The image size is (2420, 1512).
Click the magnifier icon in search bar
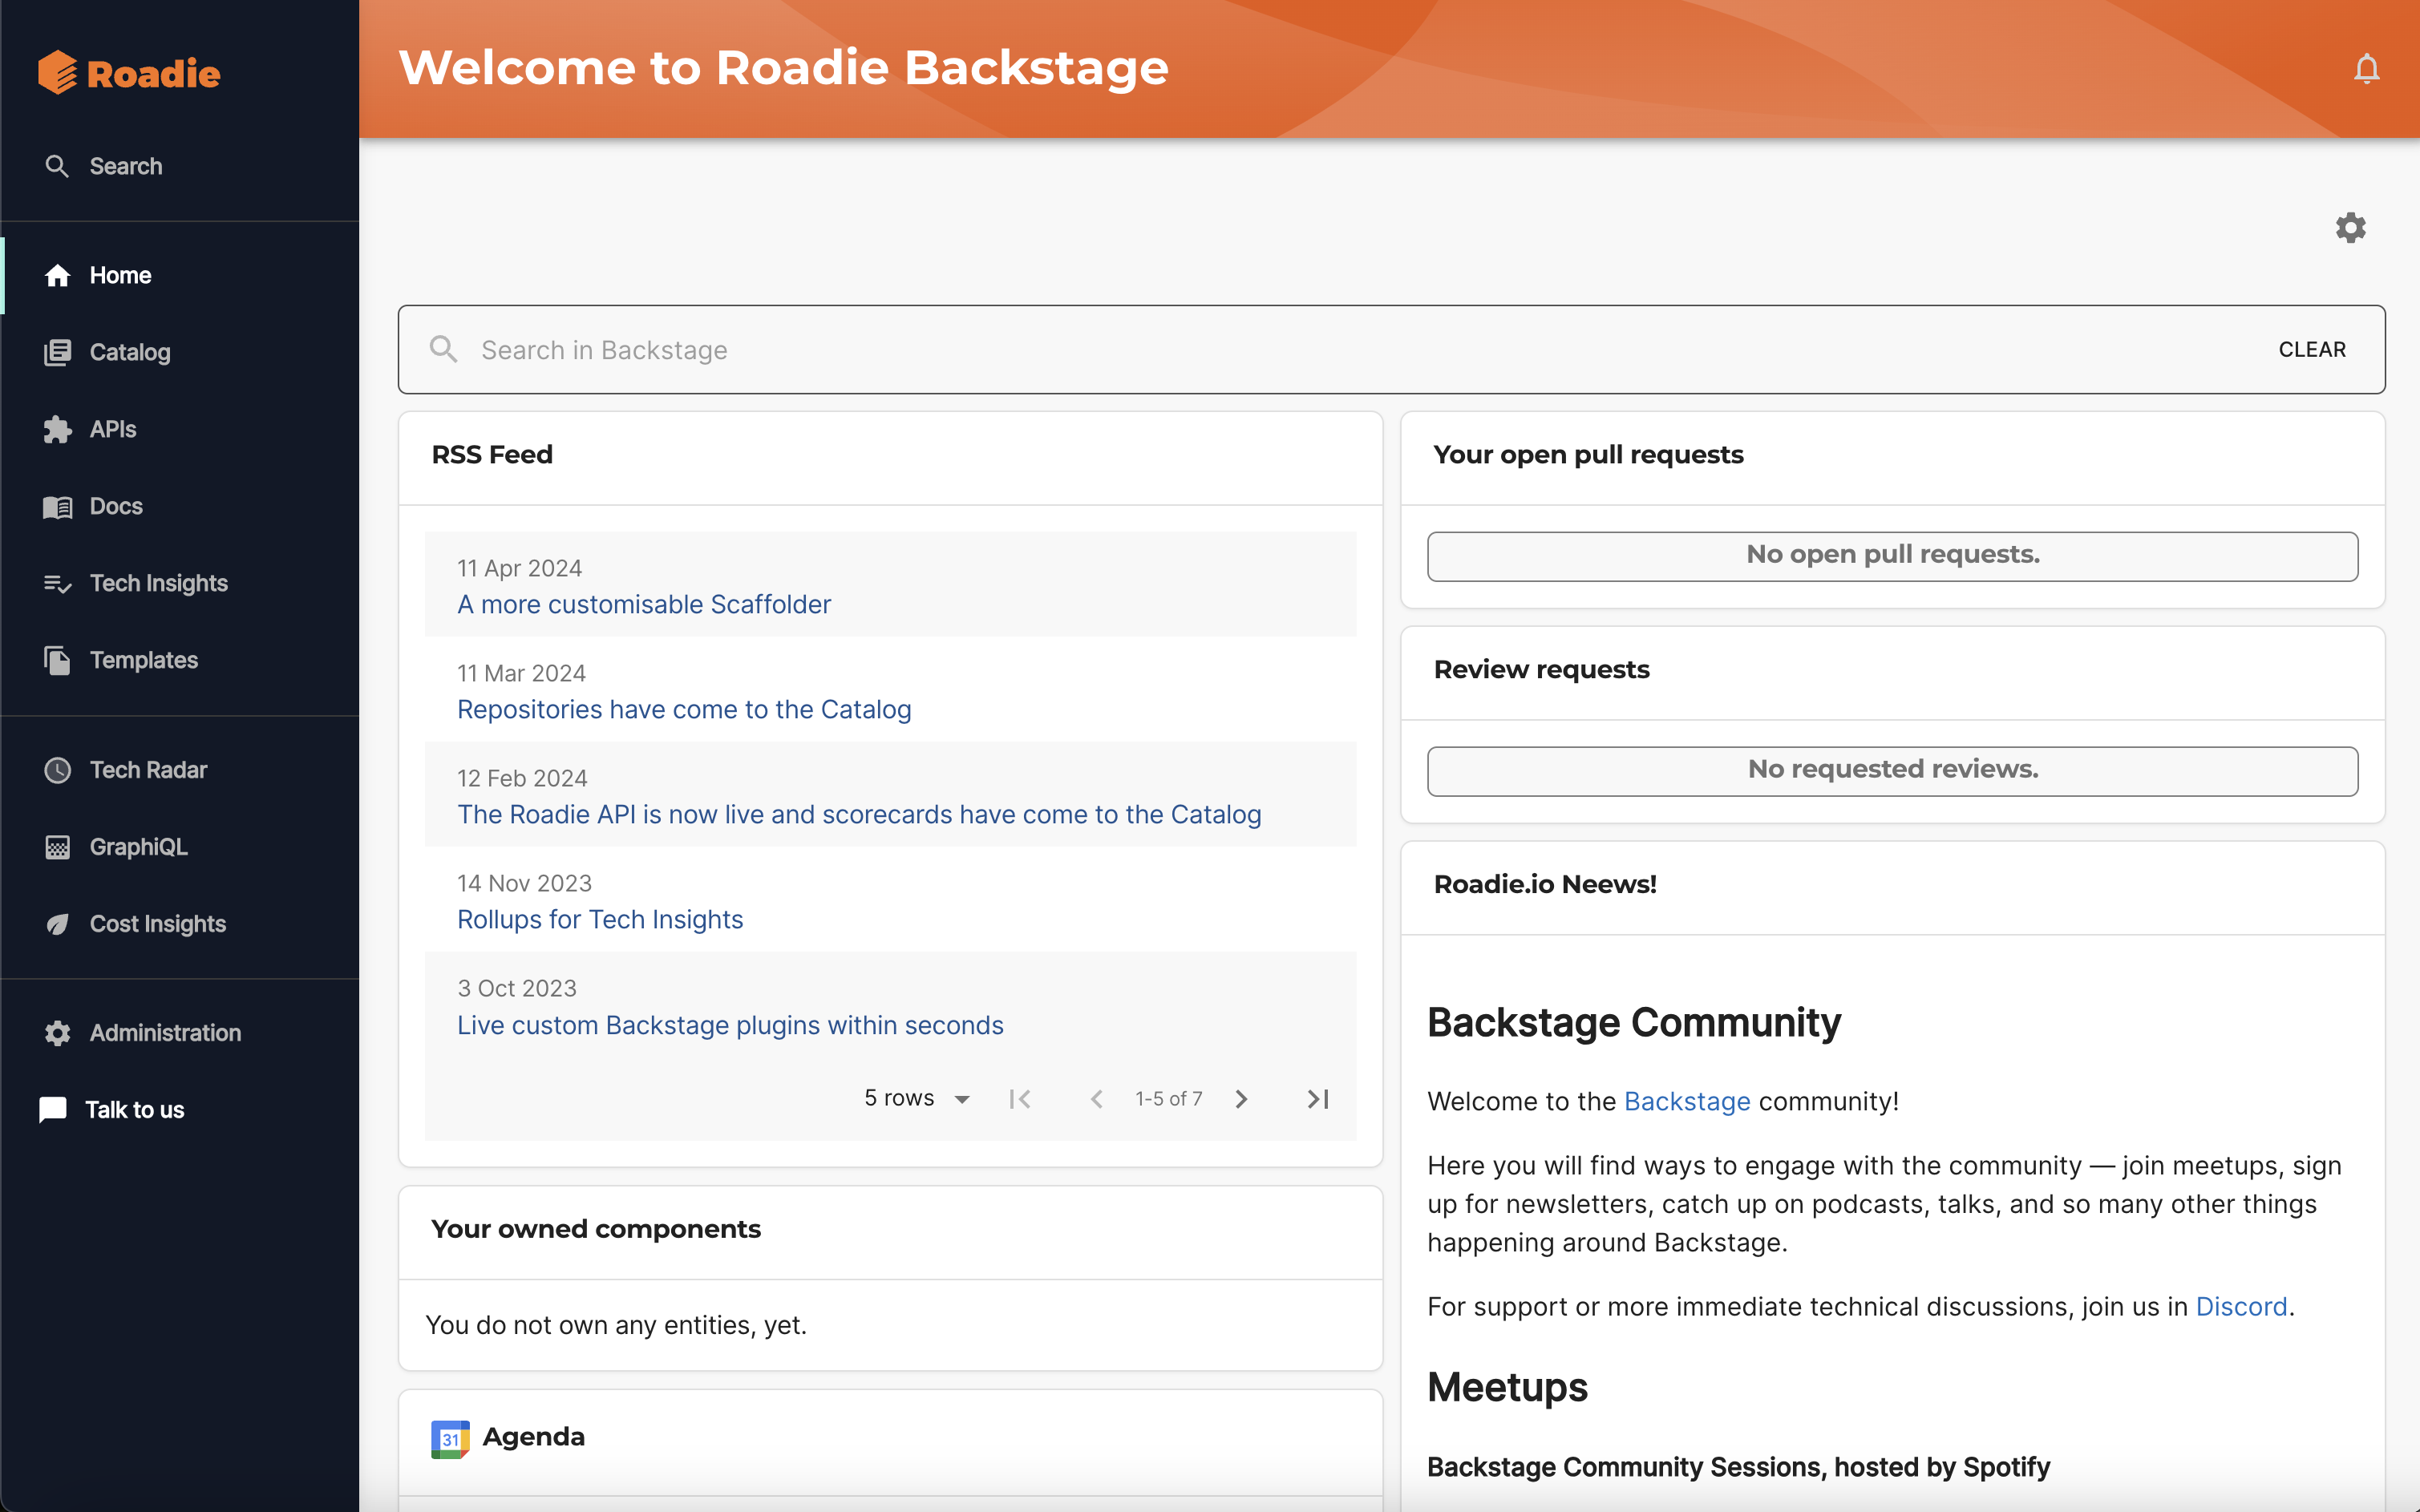coord(443,349)
